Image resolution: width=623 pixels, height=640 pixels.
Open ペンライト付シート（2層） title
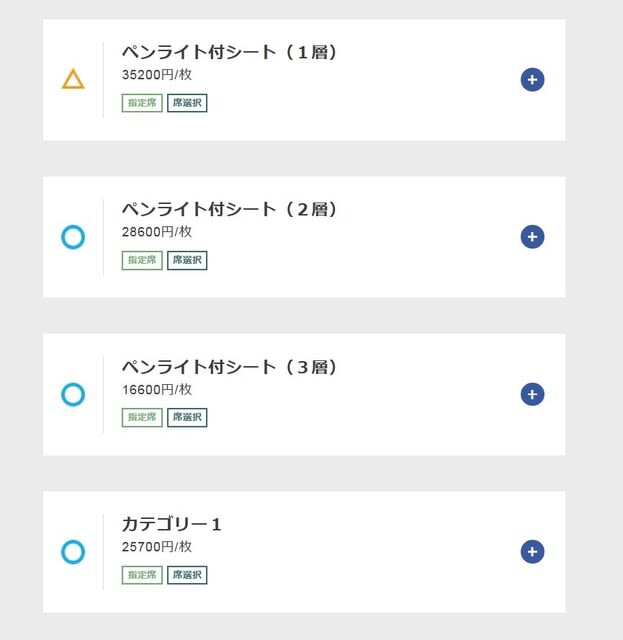[x=229, y=209]
